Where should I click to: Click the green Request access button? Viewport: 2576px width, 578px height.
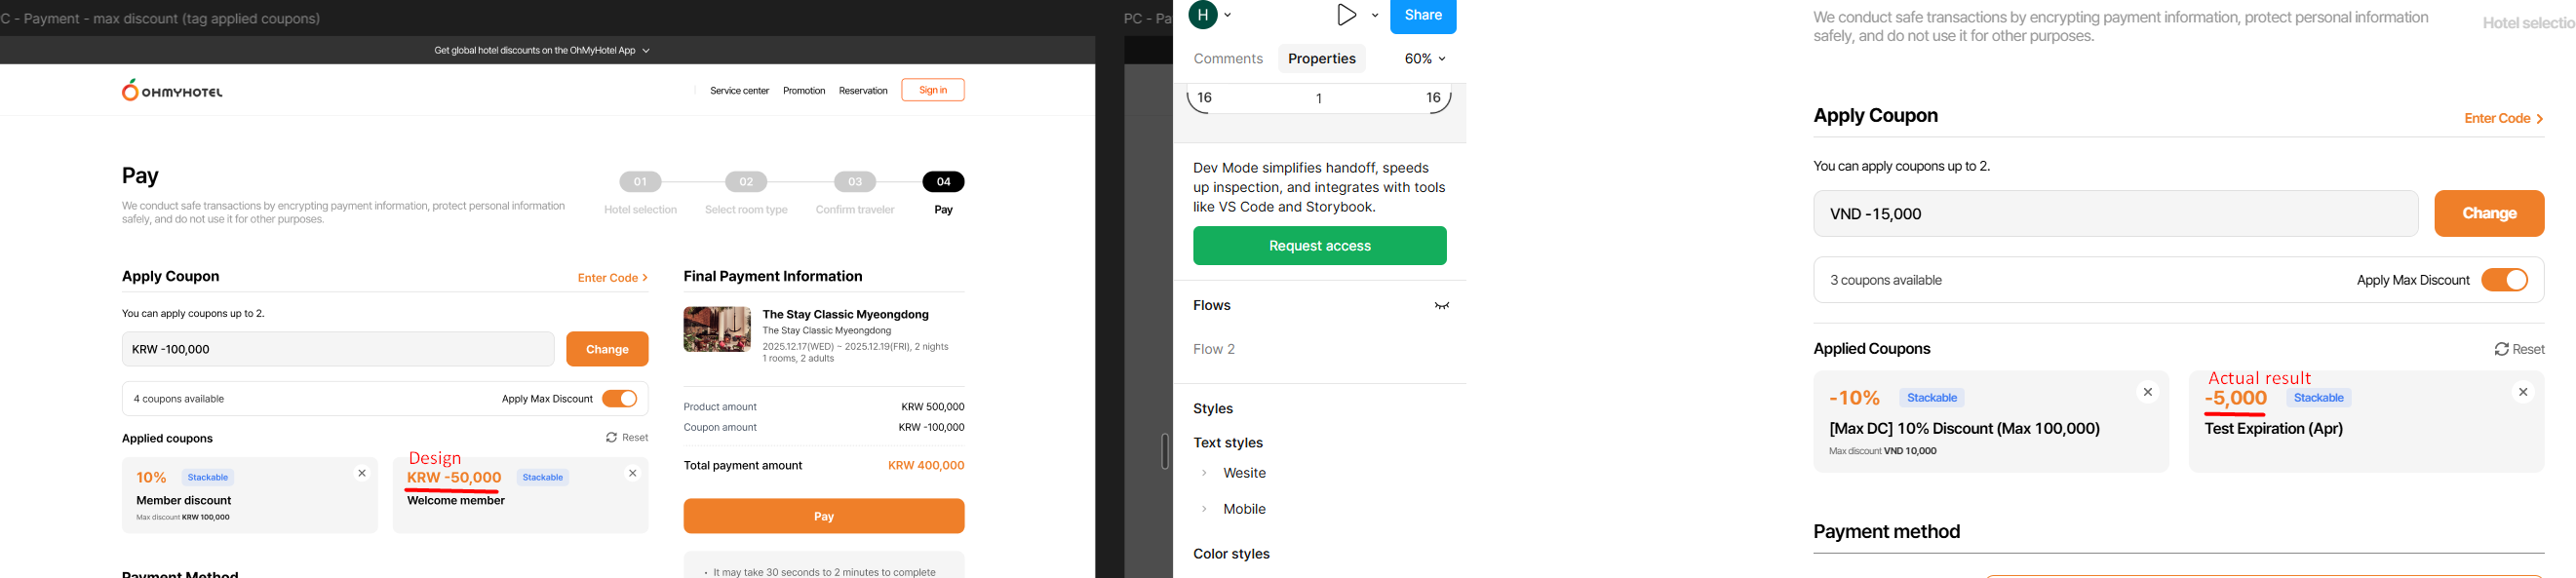coord(1319,246)
